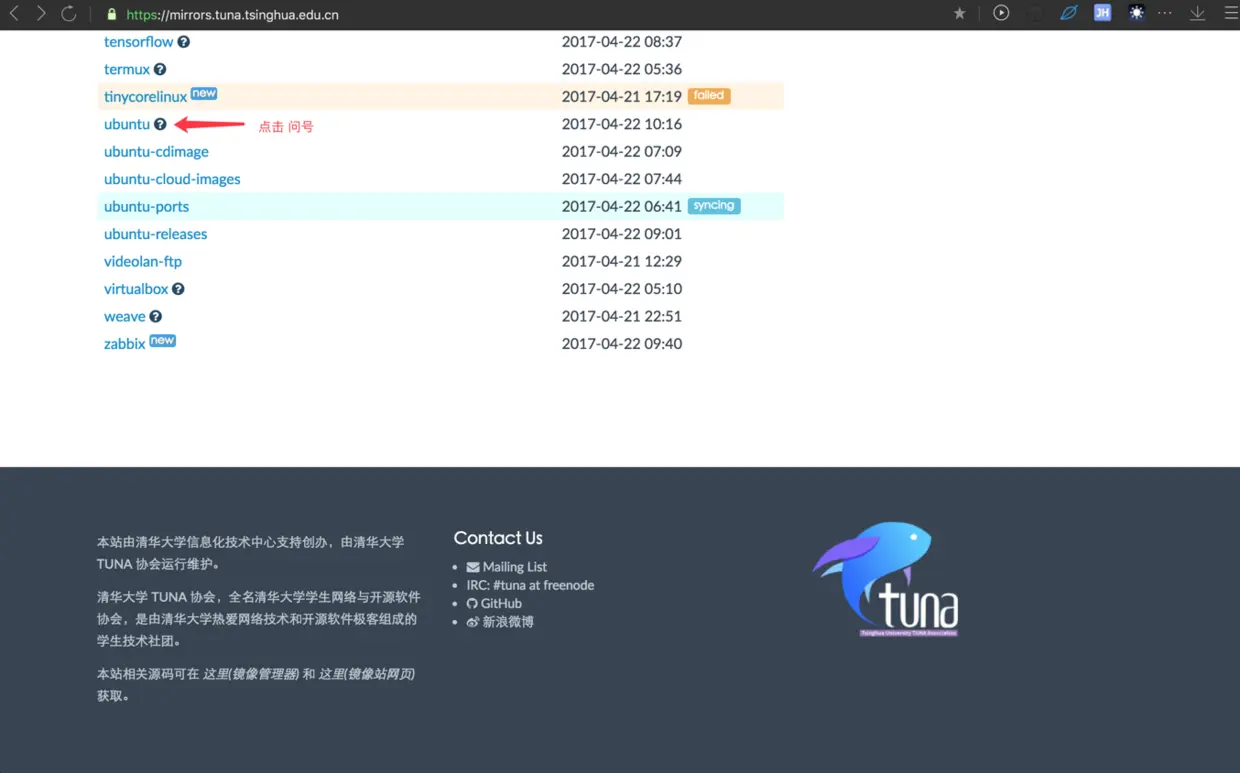
Task: Open the zabbix mirror link
Action: pyautogui.click(x=125, y=344)
